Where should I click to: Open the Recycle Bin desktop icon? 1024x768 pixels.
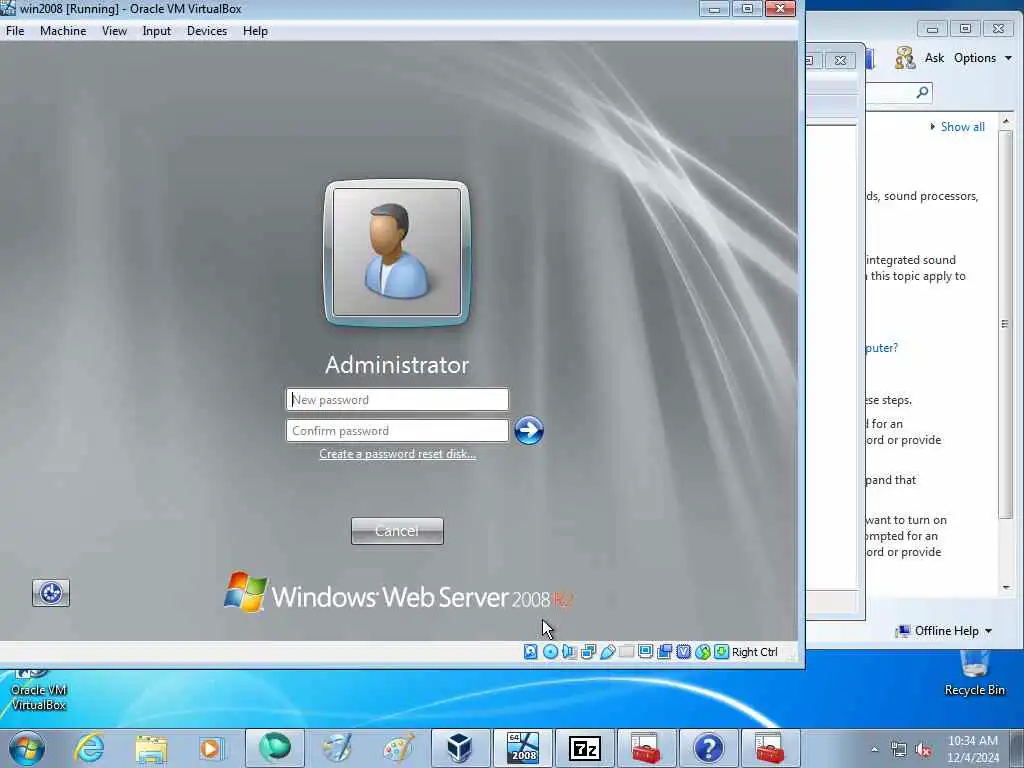point(974,675)
